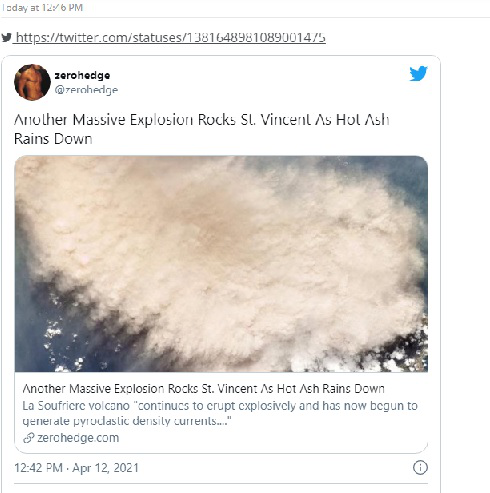This screenshot has height=493, width=490.
Task: Open the circled info icon
Action: coord(420,467)
